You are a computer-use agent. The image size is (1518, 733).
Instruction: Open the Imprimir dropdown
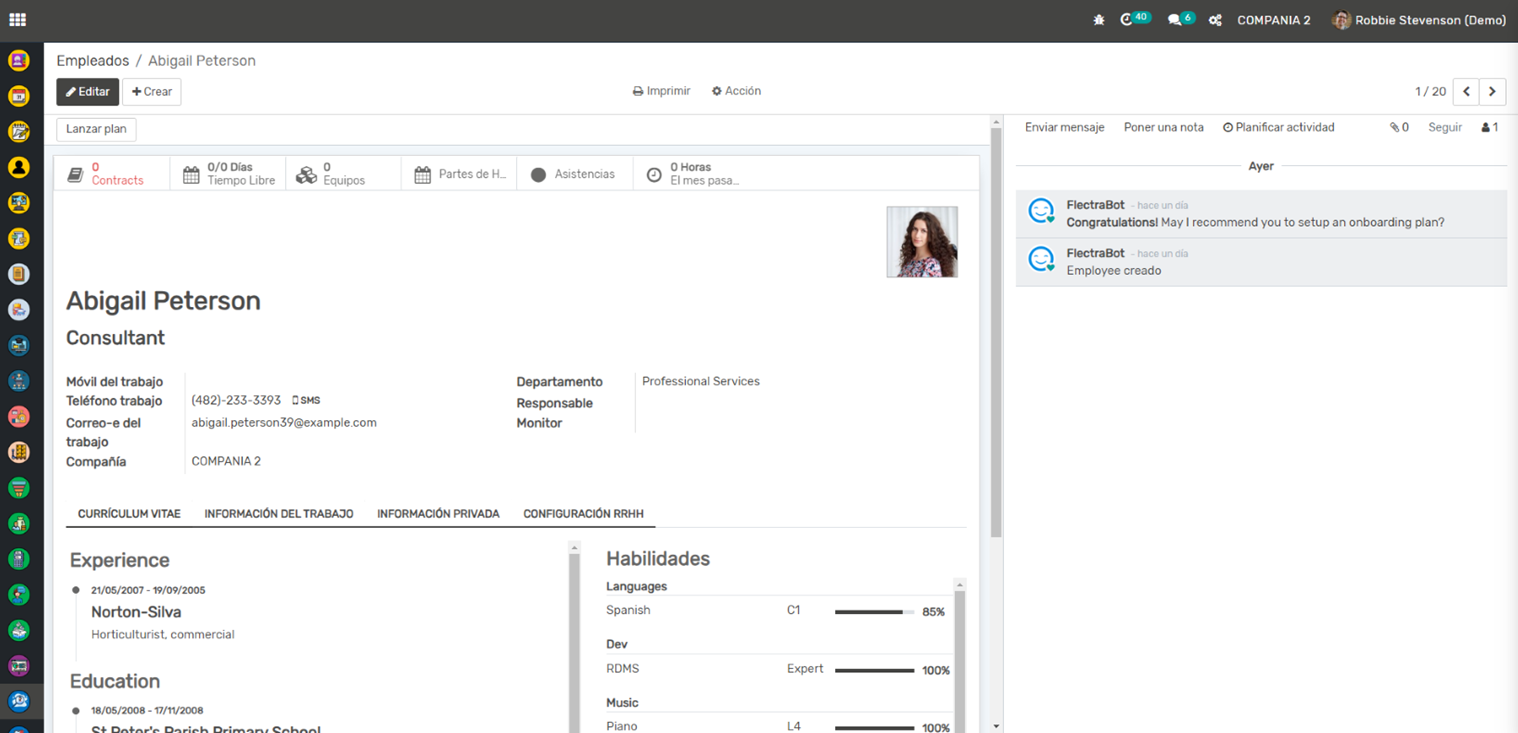(x=661, y=91)
